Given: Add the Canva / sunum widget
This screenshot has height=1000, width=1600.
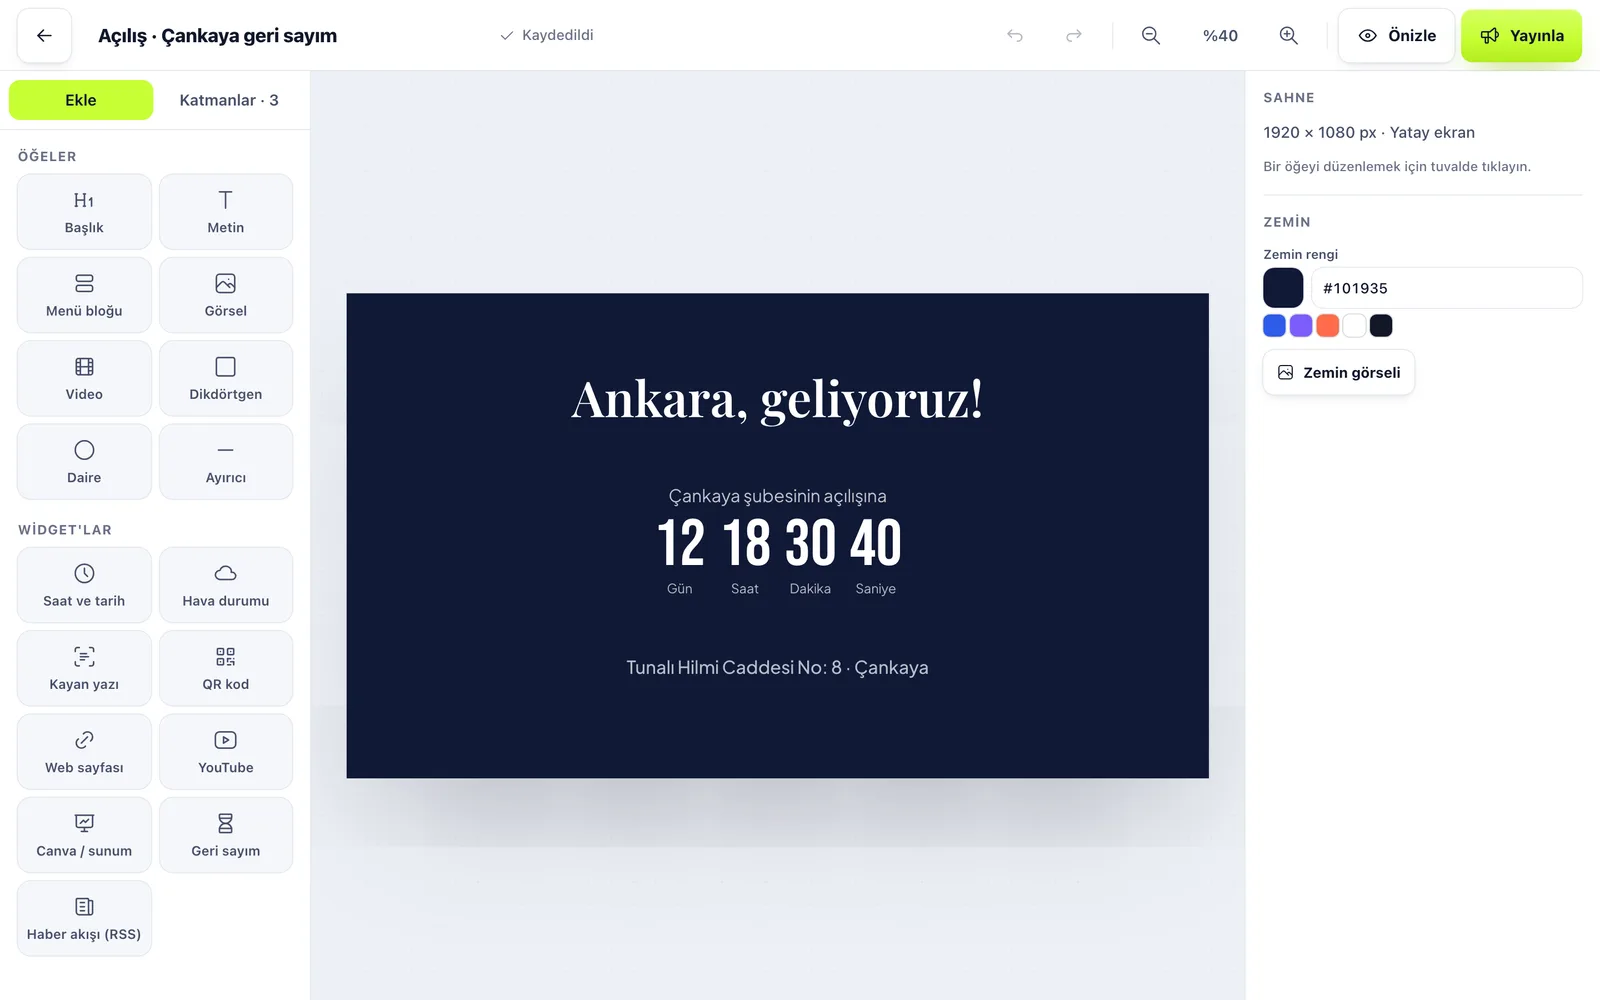Looking at the screenshot, I should click(84, 835).
